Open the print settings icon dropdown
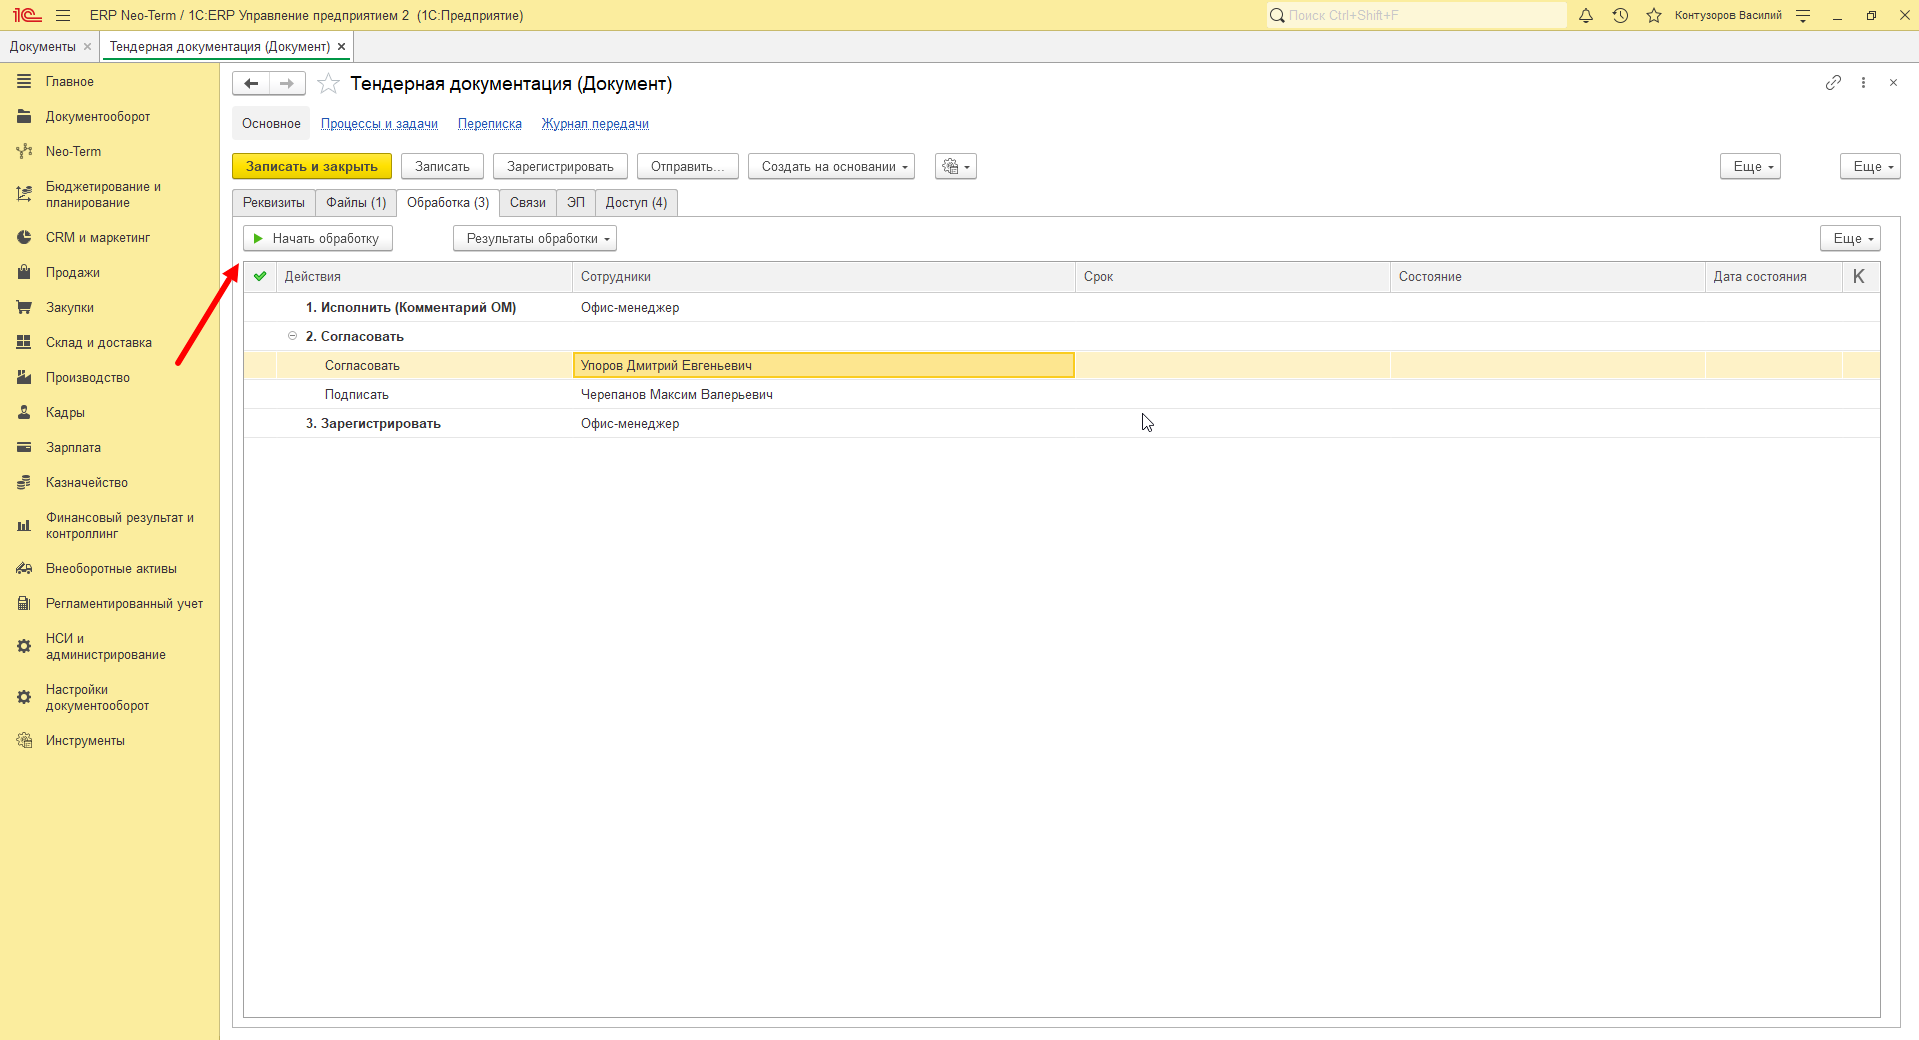Image resolution: width=1919 pixels, height=1040 pixels. click(956, 166)
